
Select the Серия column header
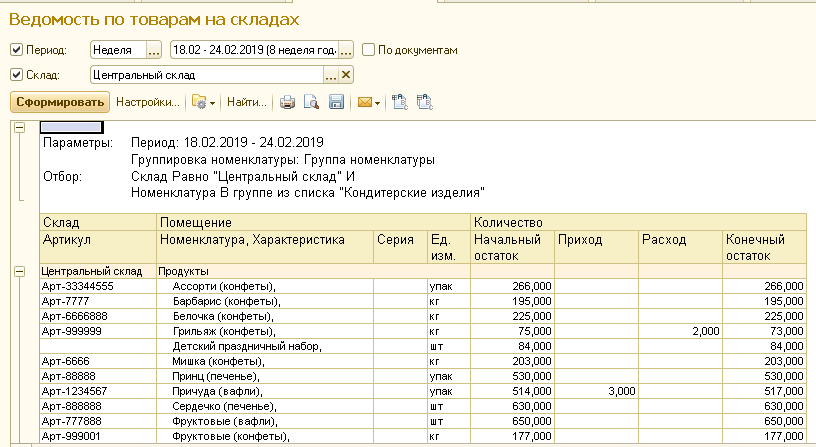400,247
